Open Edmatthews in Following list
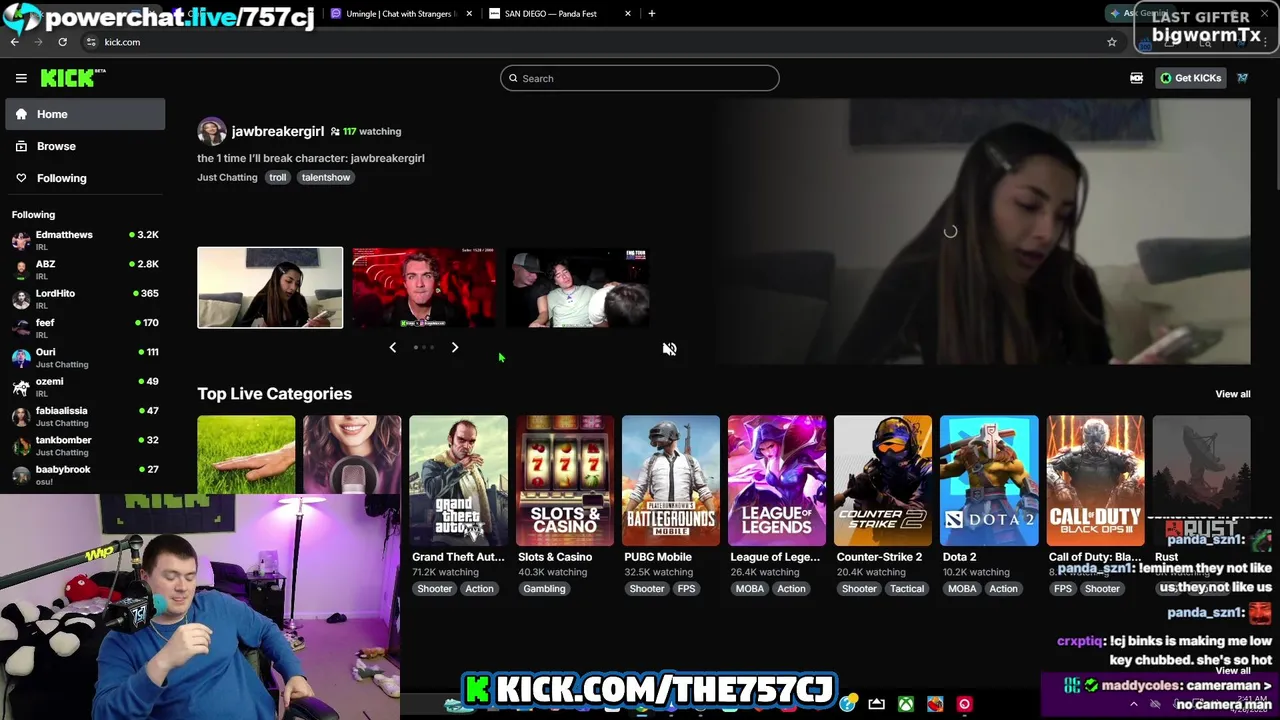This screenshot has height=720, width=1280. pos(85,240)
